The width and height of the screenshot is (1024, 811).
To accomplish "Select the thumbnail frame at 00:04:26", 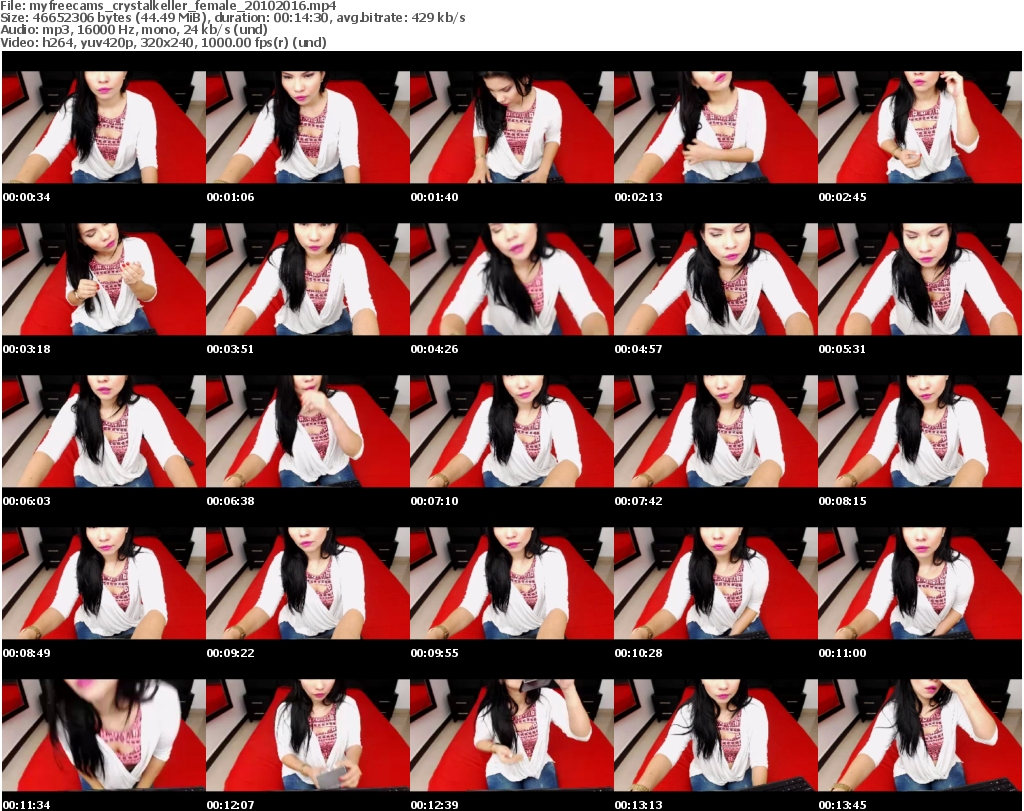I will pos(512,279).
